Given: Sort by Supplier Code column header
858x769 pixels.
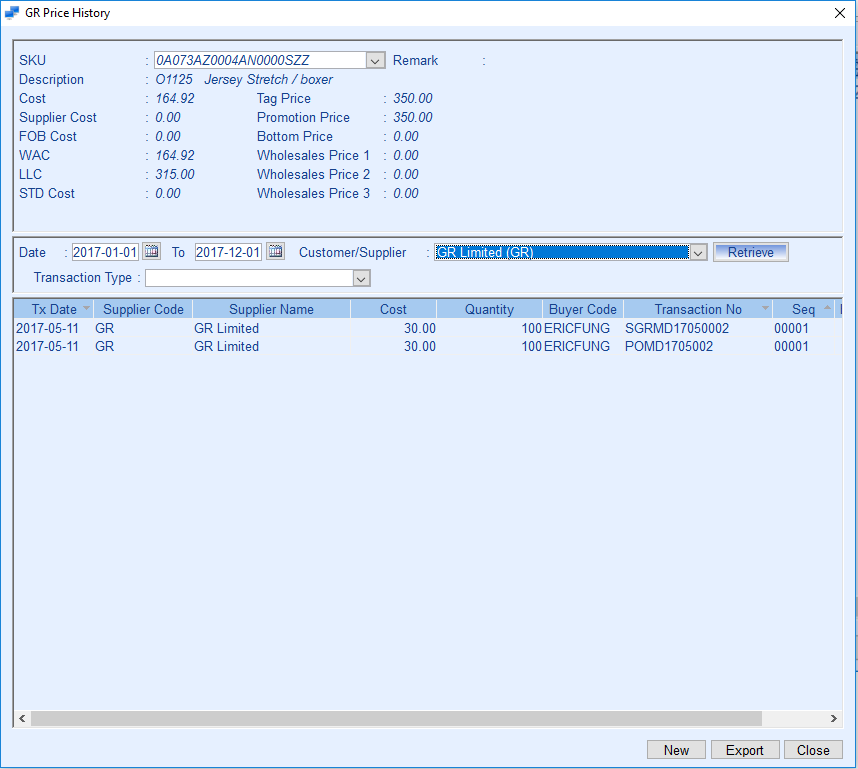Looking at the screenshot, I should pos(143,309).
